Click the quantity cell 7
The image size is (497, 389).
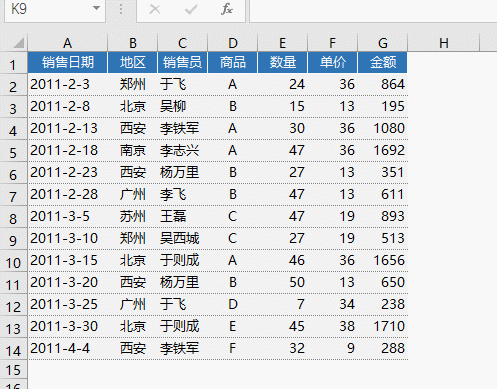tap(282, 304)
